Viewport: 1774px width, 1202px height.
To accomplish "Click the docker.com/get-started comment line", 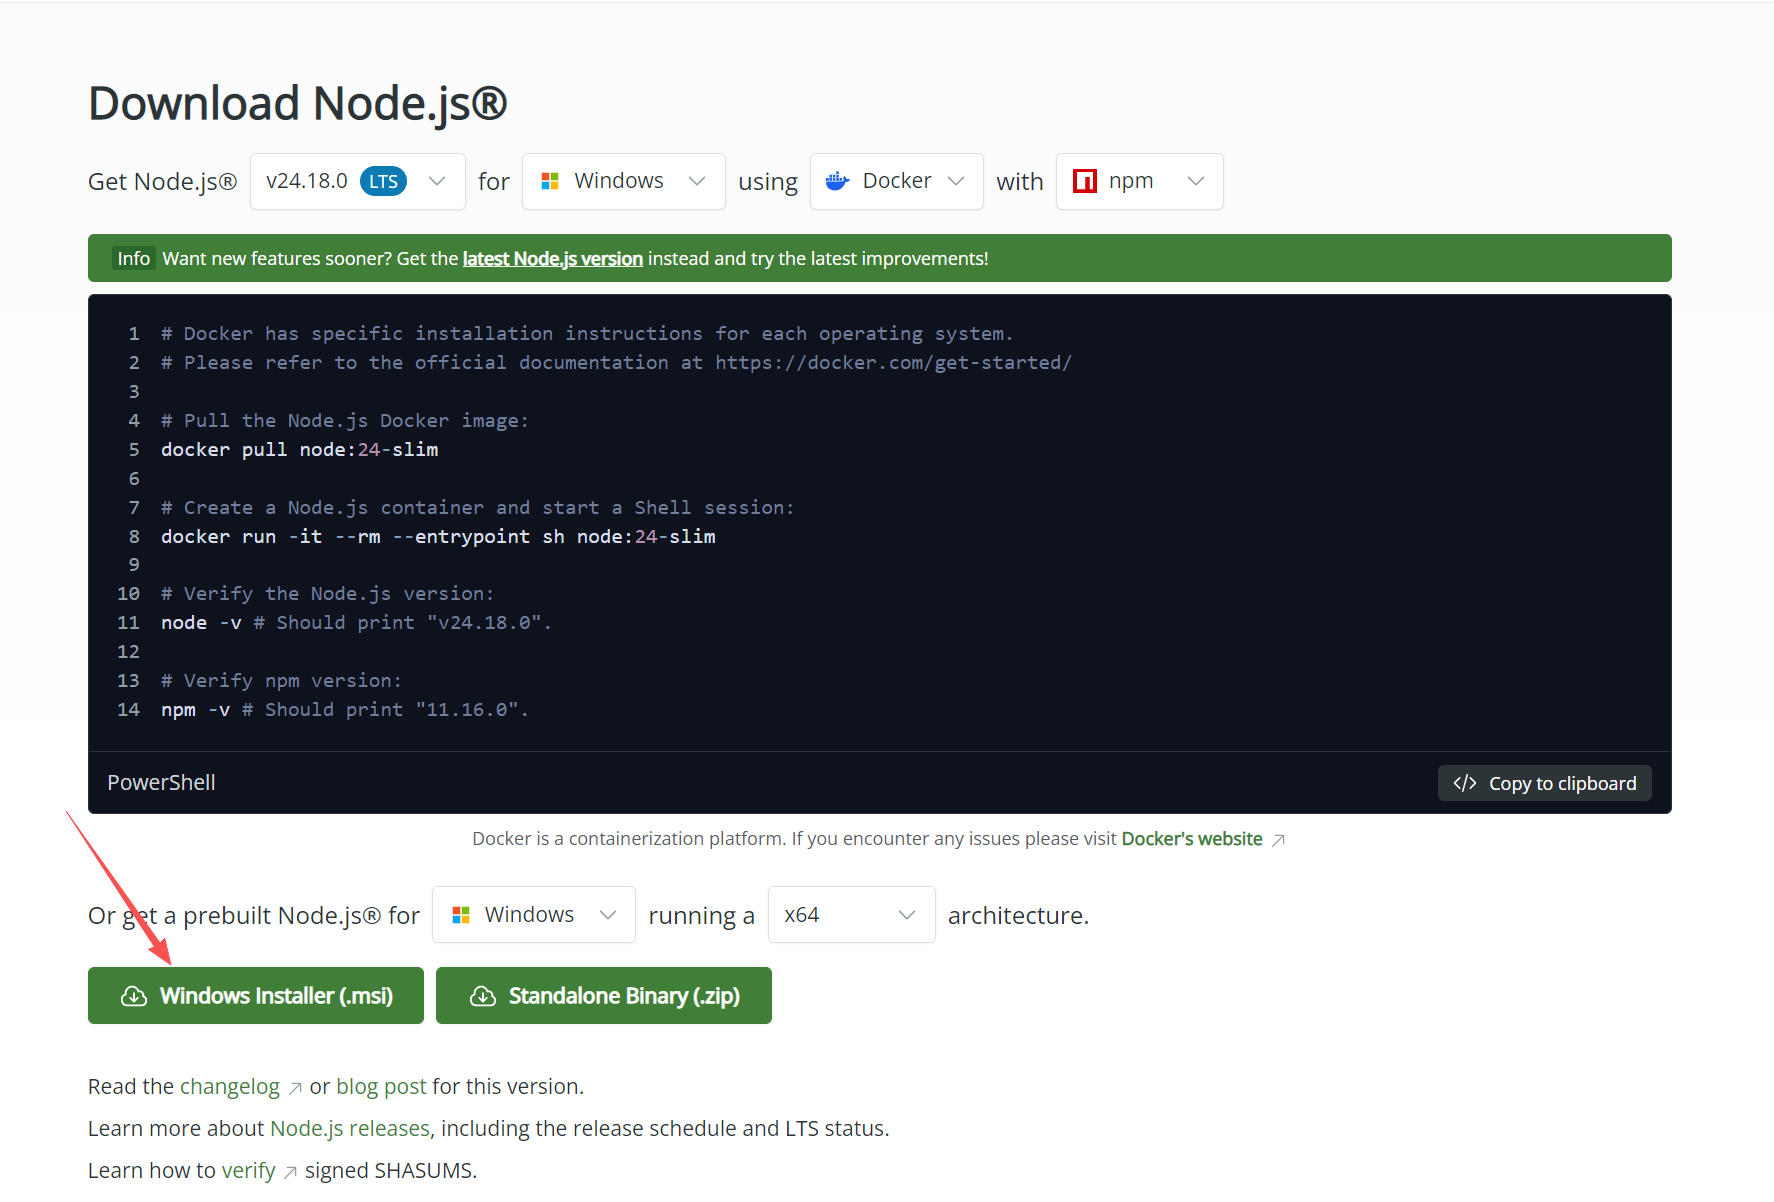I will [x=616, y=362].
